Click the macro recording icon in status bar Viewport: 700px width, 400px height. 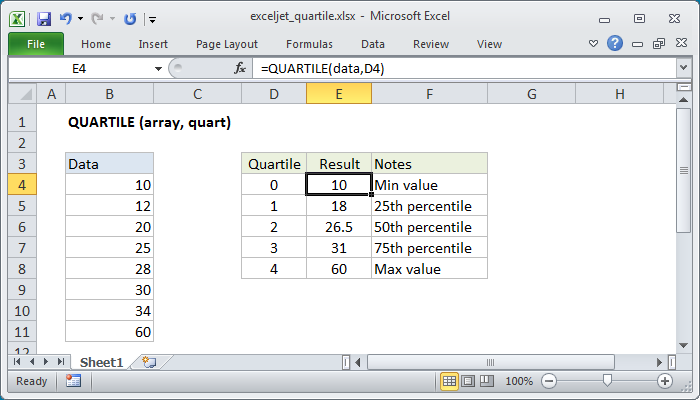pyautogui.click(x=73, y=381)
